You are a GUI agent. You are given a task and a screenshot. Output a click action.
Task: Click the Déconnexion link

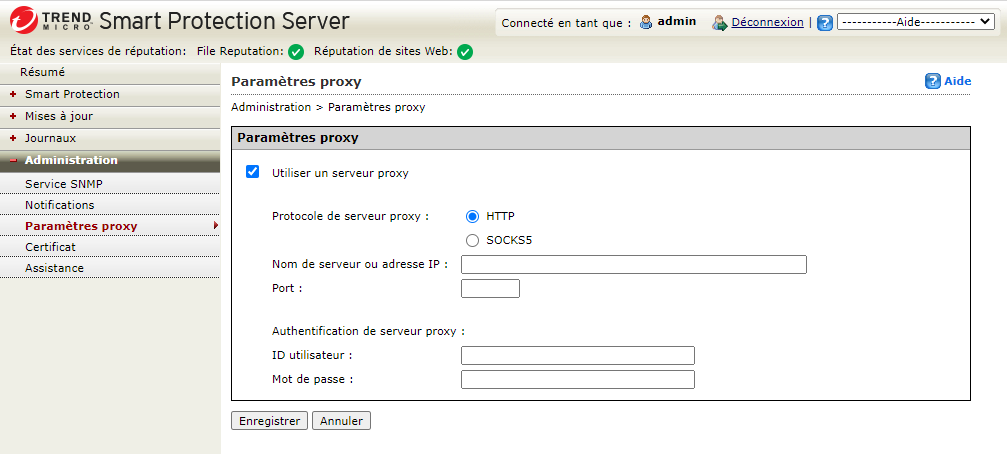tap(767, 22)
